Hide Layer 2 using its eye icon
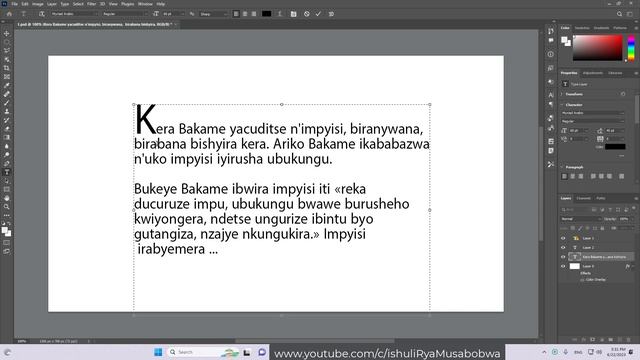This screenshot has height=360, width=640. pos(563,247)
